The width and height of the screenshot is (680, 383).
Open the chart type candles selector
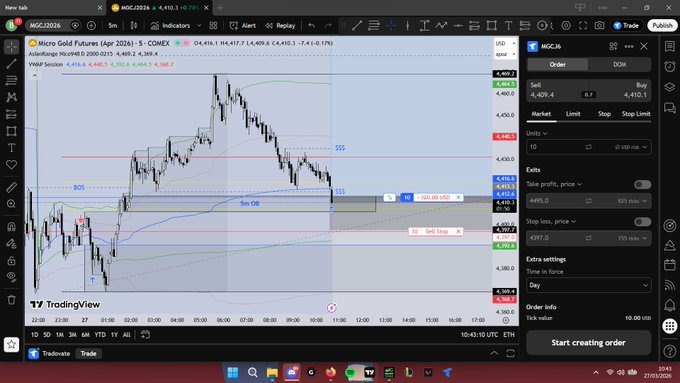(x=134, y=26)
